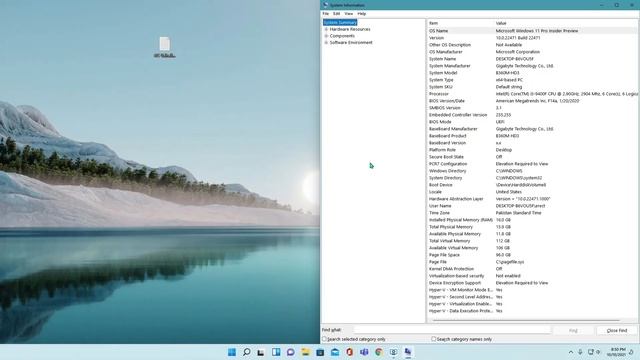The height and width of the screenshot is (360, 640).
Task: Select the Windows Directory row
Action: tap(533, 171)
